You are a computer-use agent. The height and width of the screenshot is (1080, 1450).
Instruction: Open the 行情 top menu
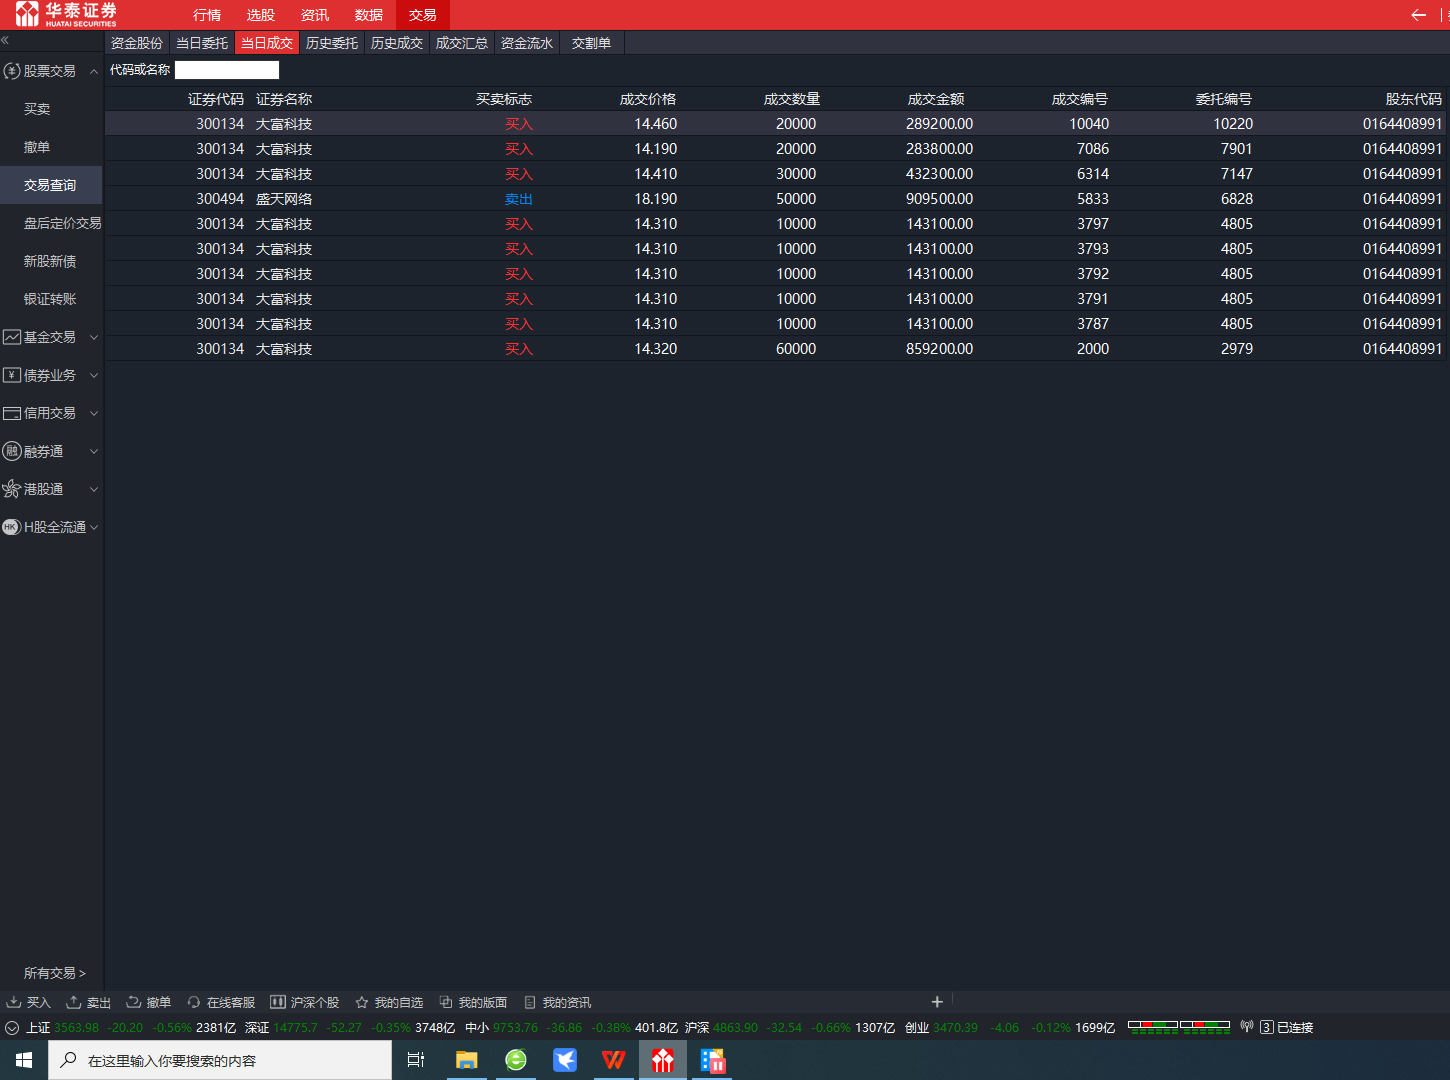coord(207,15)
